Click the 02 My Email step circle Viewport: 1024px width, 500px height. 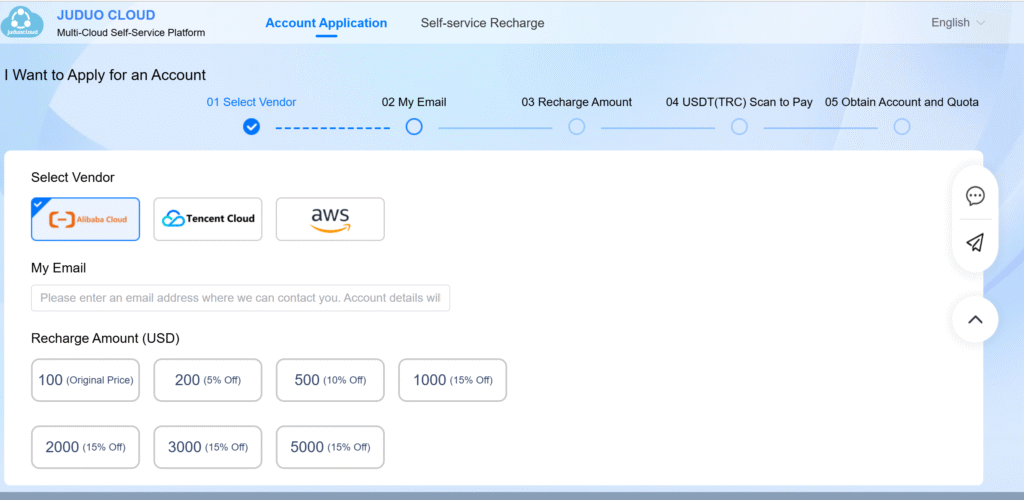click(x=414, y=127)
